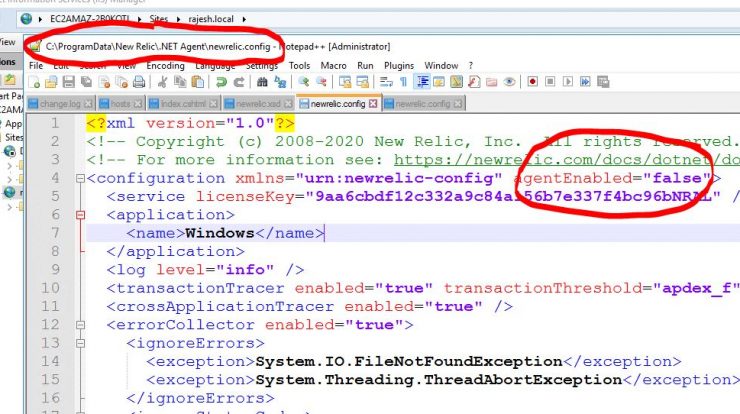Click the Close All toolbar icon

pos(122,82)
